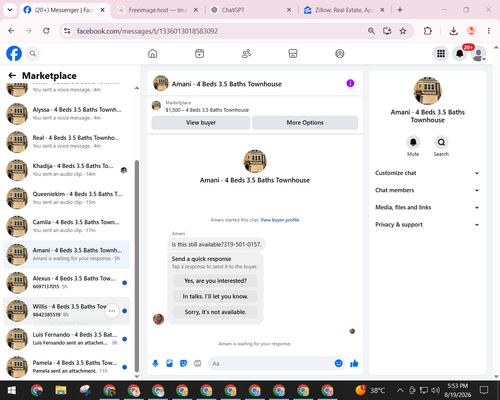This screenshot has height=400, width=500.
Task: Go to the Home feed icon
Action: [153, 53]
